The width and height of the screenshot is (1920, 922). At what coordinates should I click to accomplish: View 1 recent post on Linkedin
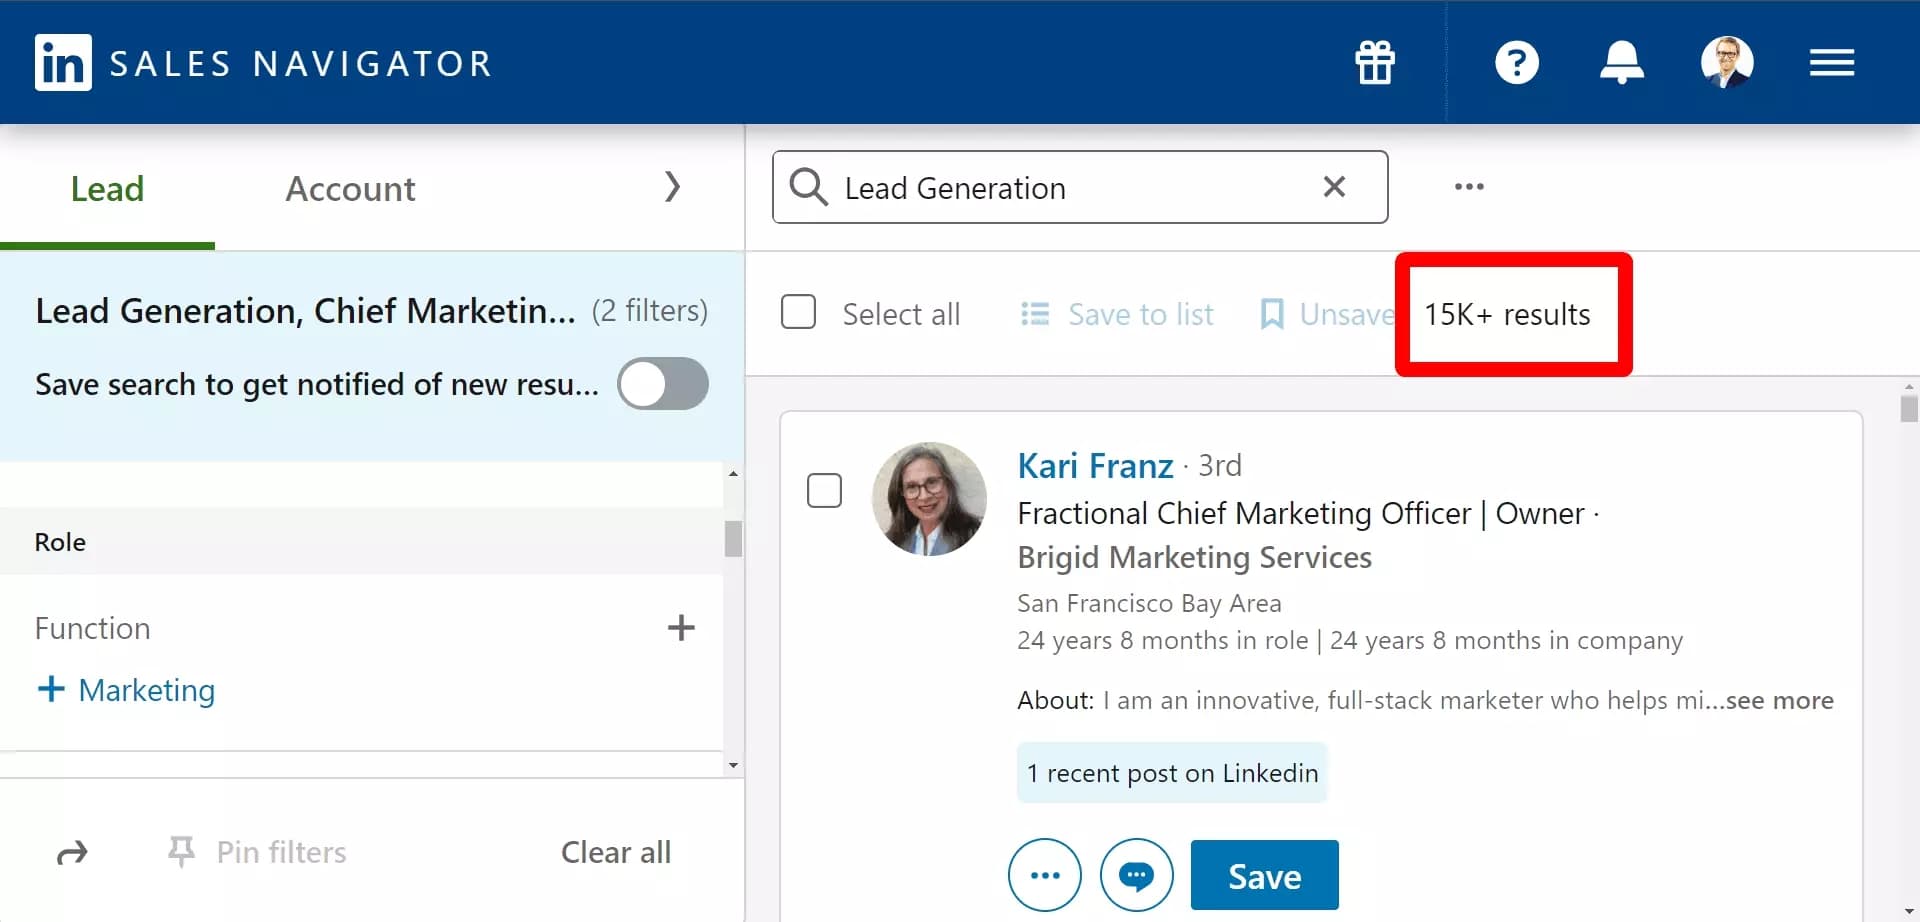click(1172, 773)
